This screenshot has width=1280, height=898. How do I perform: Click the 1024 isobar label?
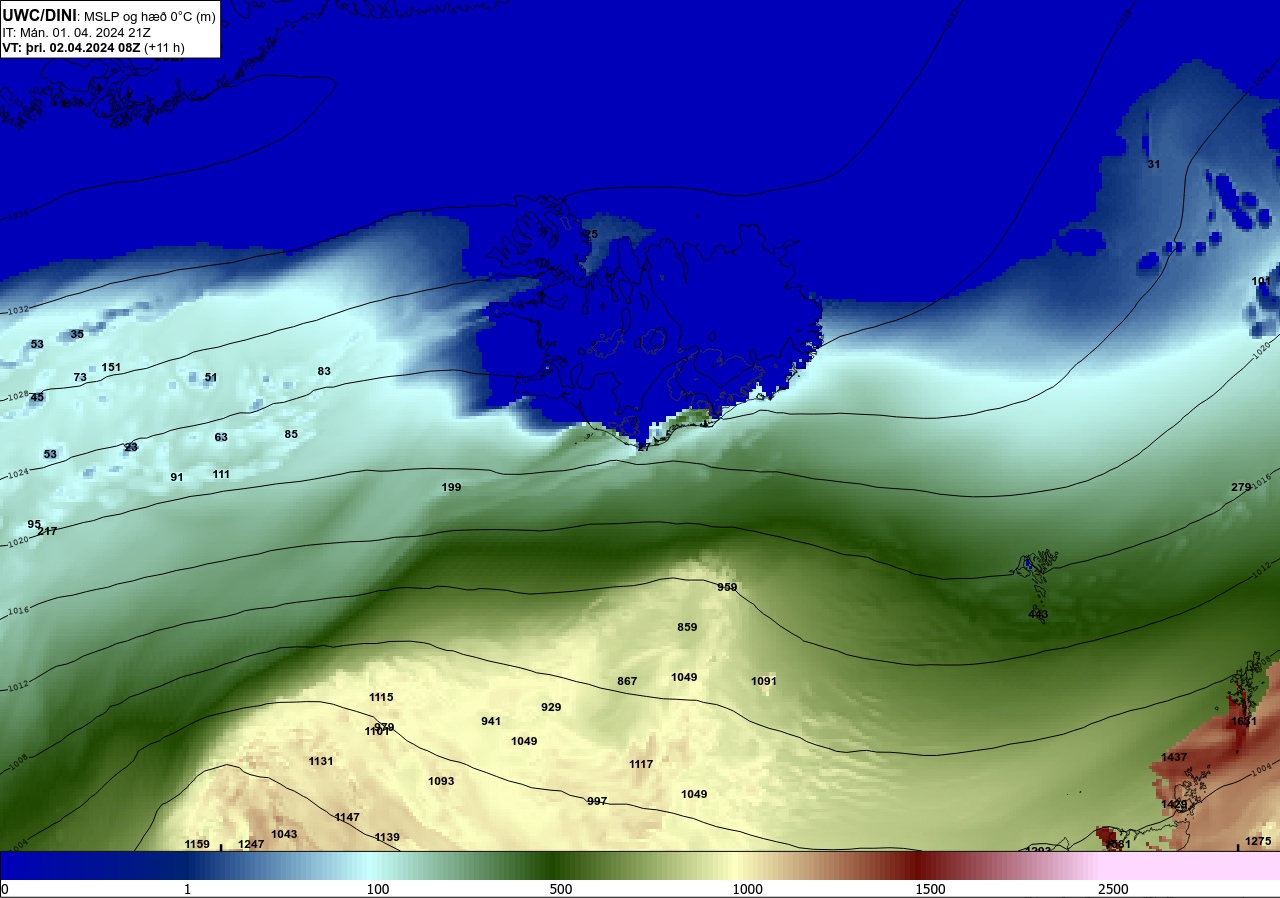click(x=16, y=473)
